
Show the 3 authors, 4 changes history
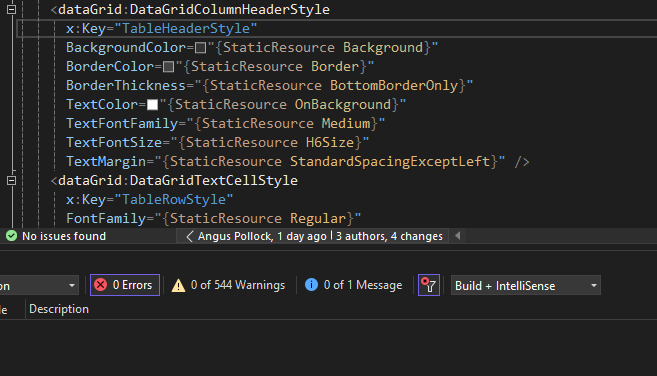tap(389, 236)
